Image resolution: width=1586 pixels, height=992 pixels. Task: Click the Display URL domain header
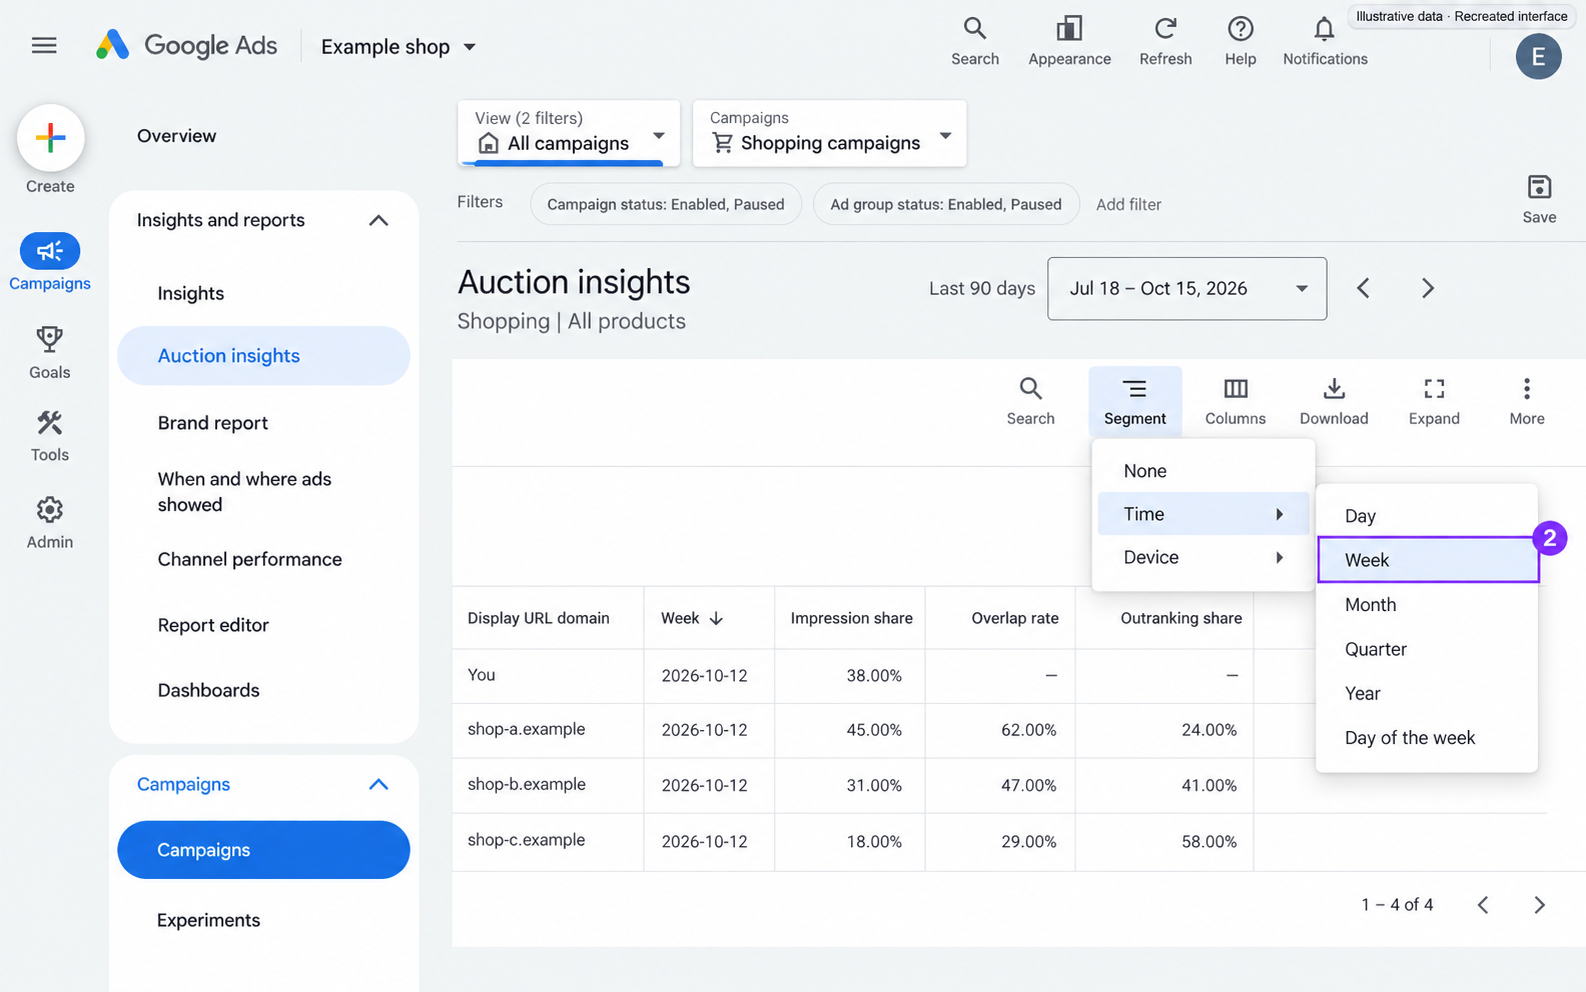[x=538, y=618]
